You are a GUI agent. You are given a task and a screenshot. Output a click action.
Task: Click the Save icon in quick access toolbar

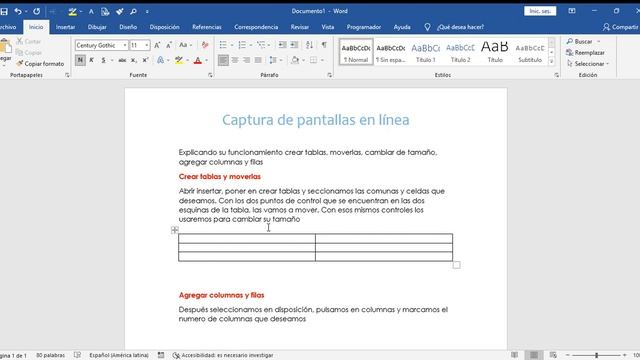tap(4, 11)
